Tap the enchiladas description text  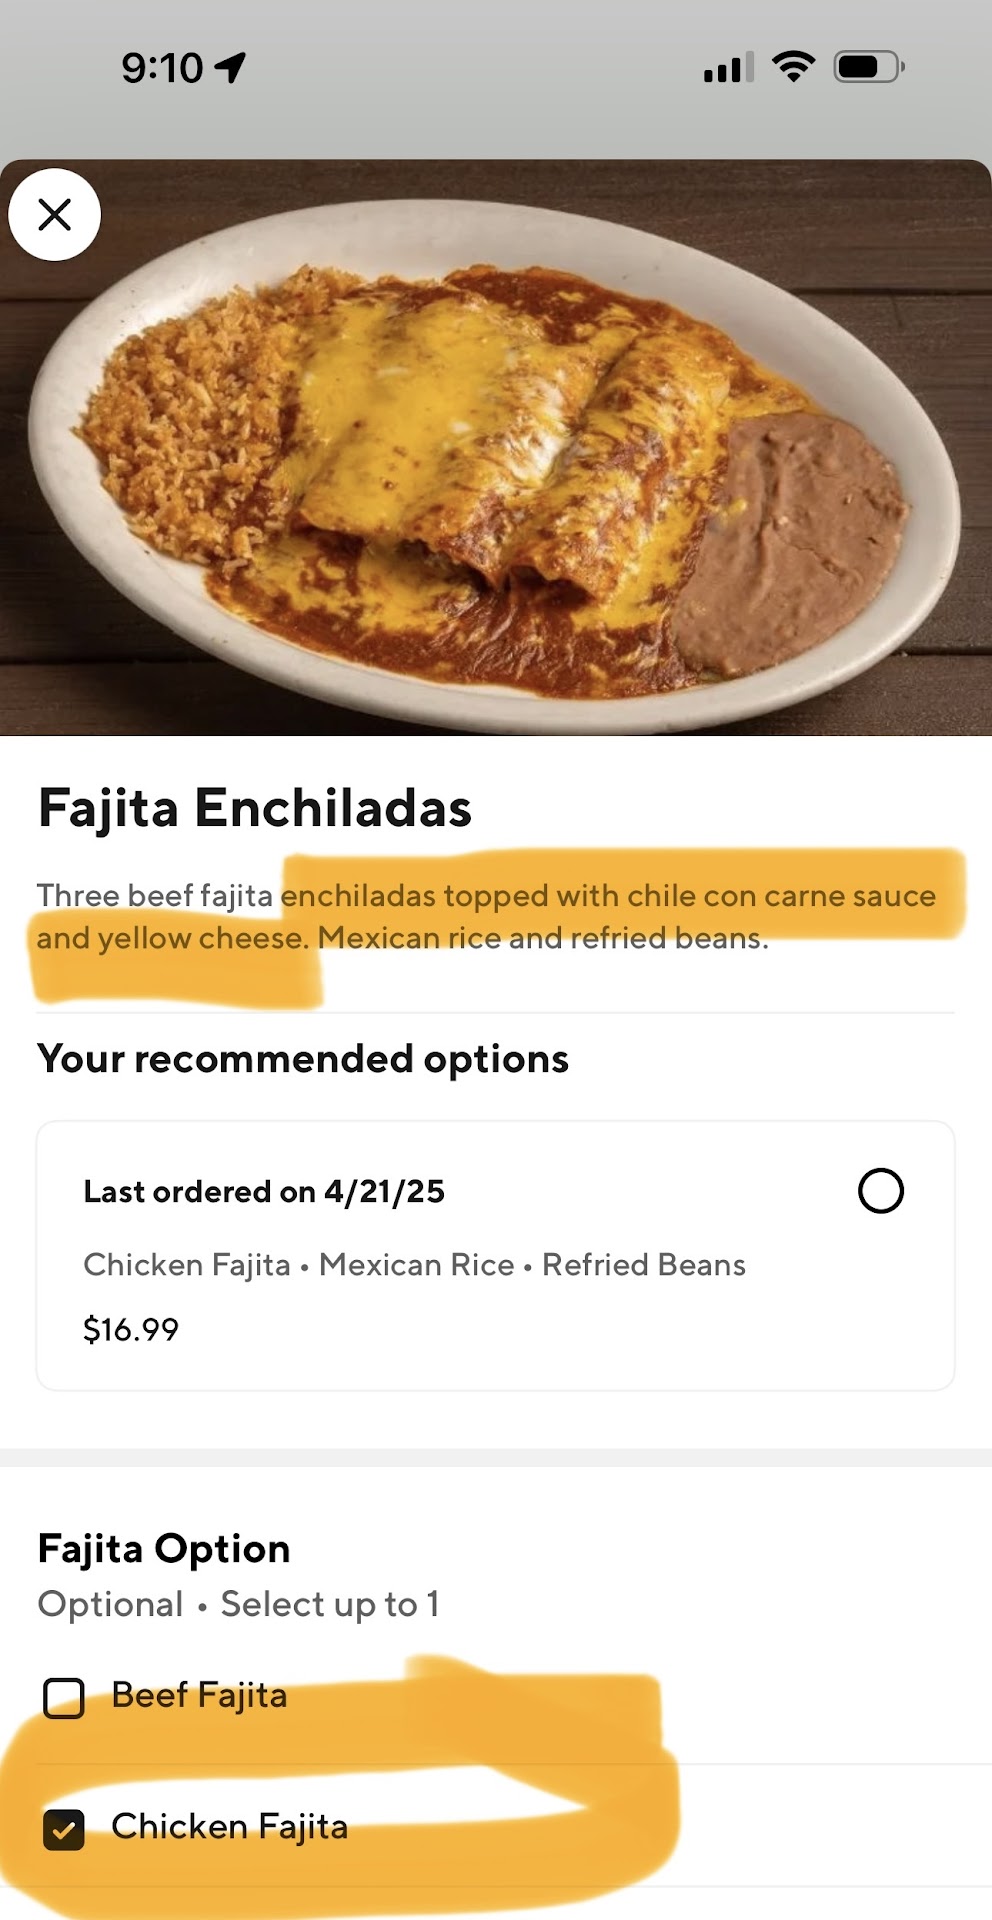tap(486, 916)
